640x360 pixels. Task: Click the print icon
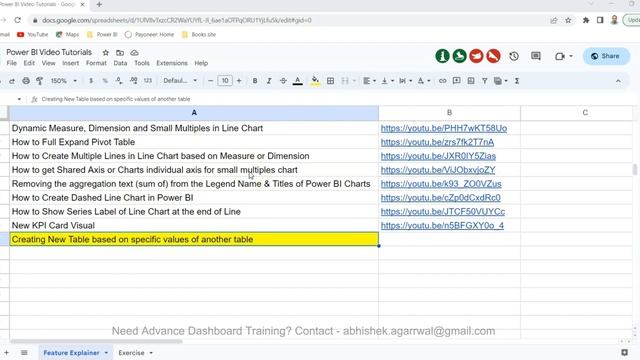pos(26,81)
